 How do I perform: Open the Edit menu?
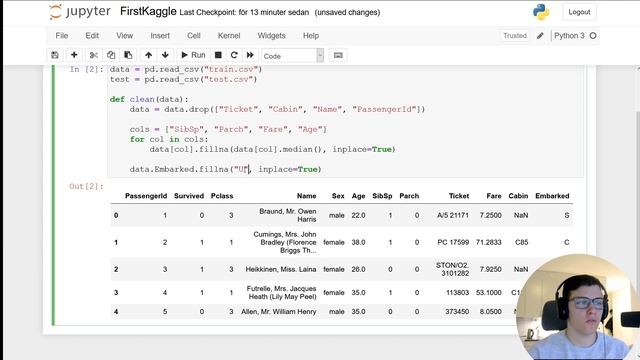92,36
